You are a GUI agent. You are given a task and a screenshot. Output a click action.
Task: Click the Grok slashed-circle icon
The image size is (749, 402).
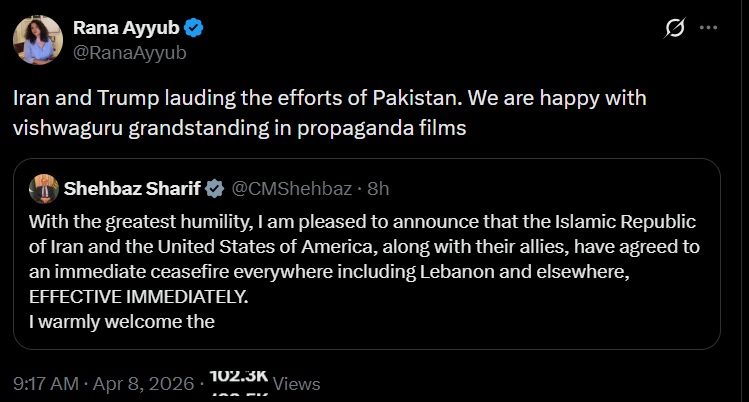675,29
